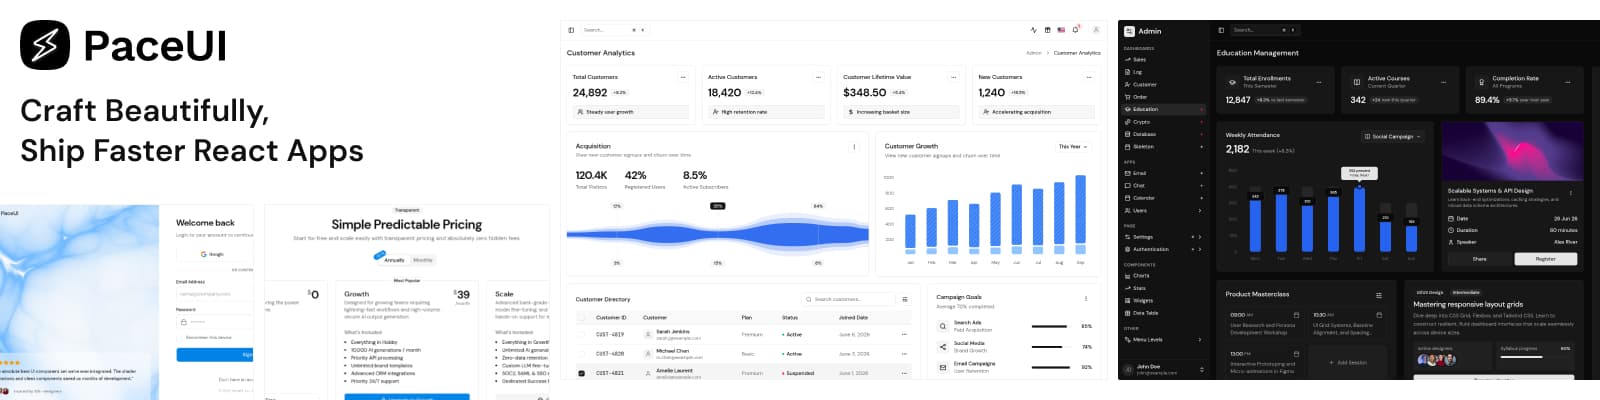Open the Total Enrollments card options menu
1600x400 pixels.
1319,82
